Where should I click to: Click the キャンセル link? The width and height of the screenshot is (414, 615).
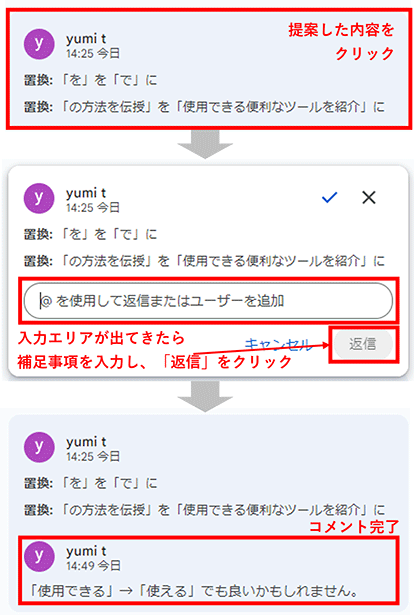(278, 344)
